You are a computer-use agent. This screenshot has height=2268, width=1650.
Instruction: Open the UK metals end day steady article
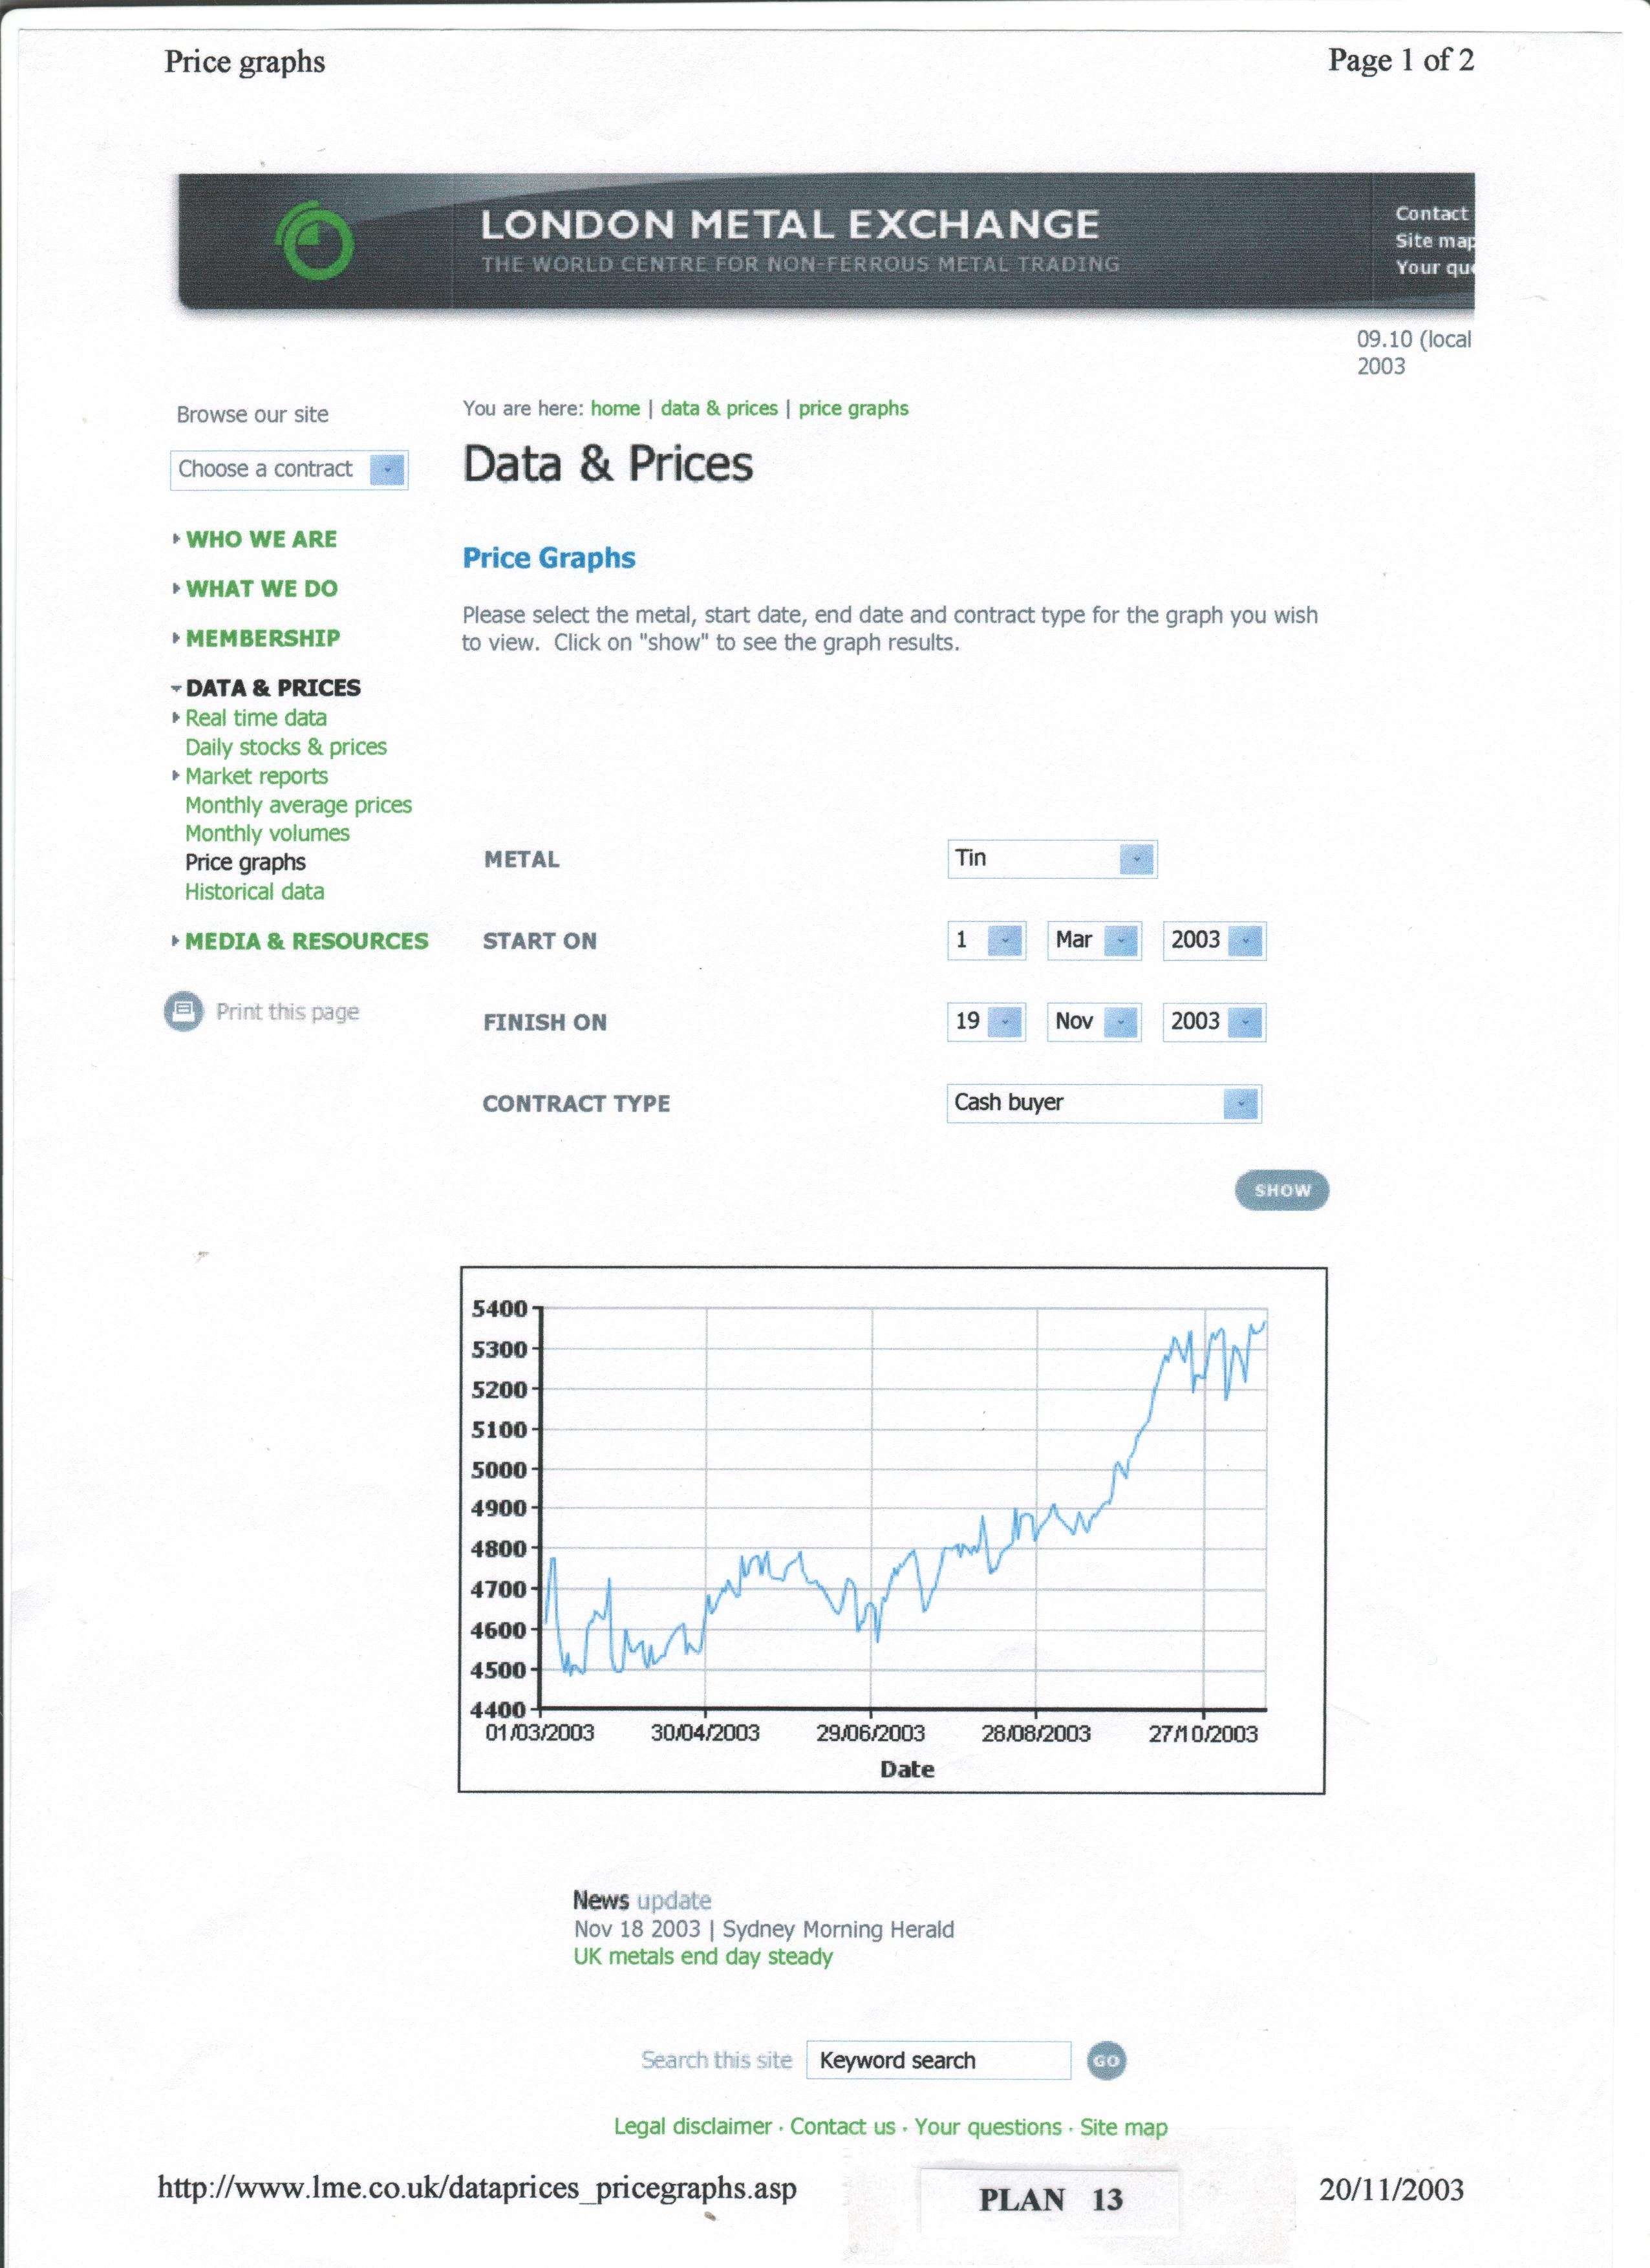coord(703,1957)
